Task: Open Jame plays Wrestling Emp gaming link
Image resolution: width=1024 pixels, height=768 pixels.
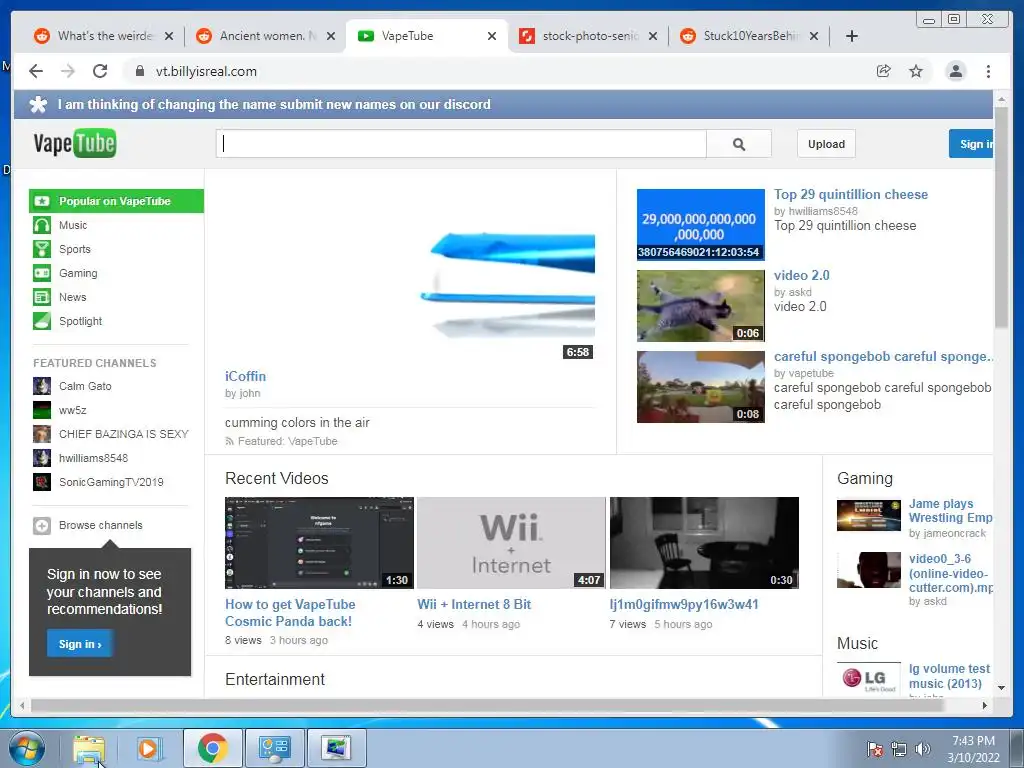Action: [x=950, y=511]
